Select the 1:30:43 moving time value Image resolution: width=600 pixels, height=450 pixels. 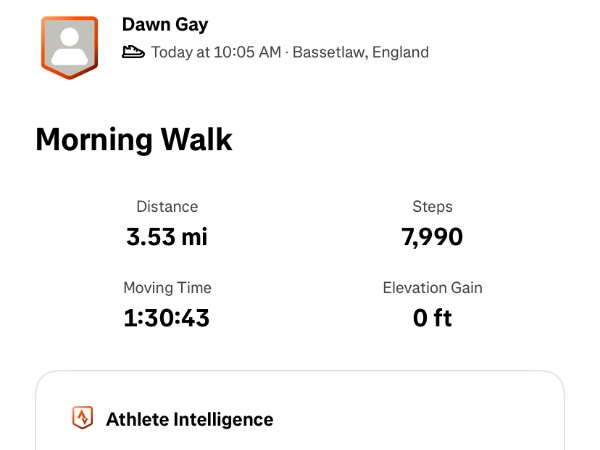click(167, 318)
